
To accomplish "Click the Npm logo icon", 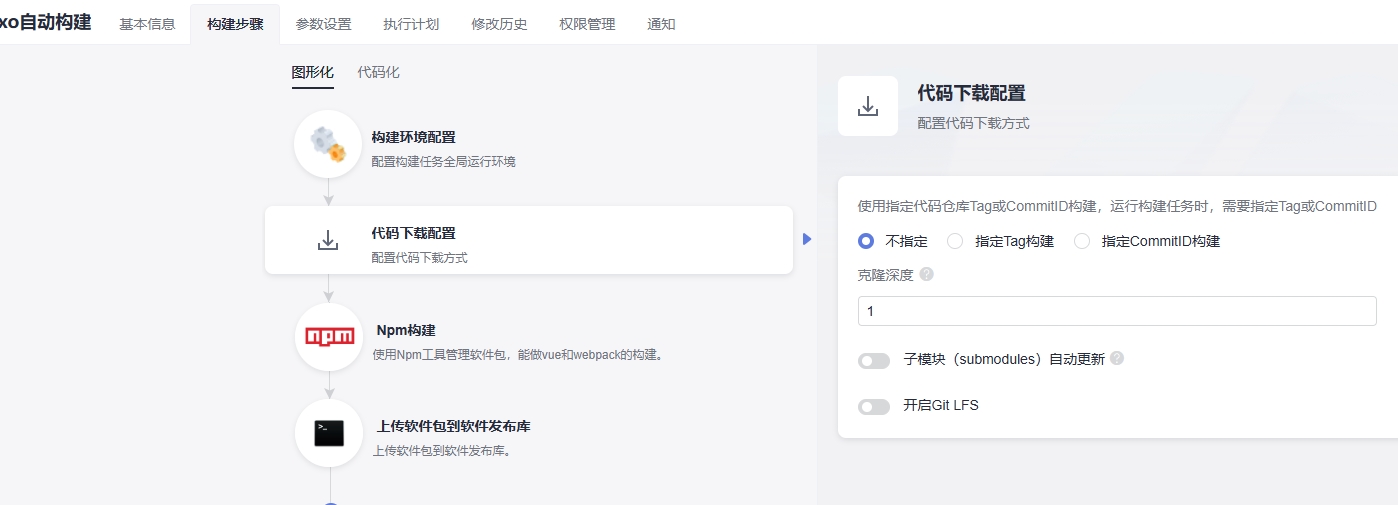I will [x=329, y=337].
